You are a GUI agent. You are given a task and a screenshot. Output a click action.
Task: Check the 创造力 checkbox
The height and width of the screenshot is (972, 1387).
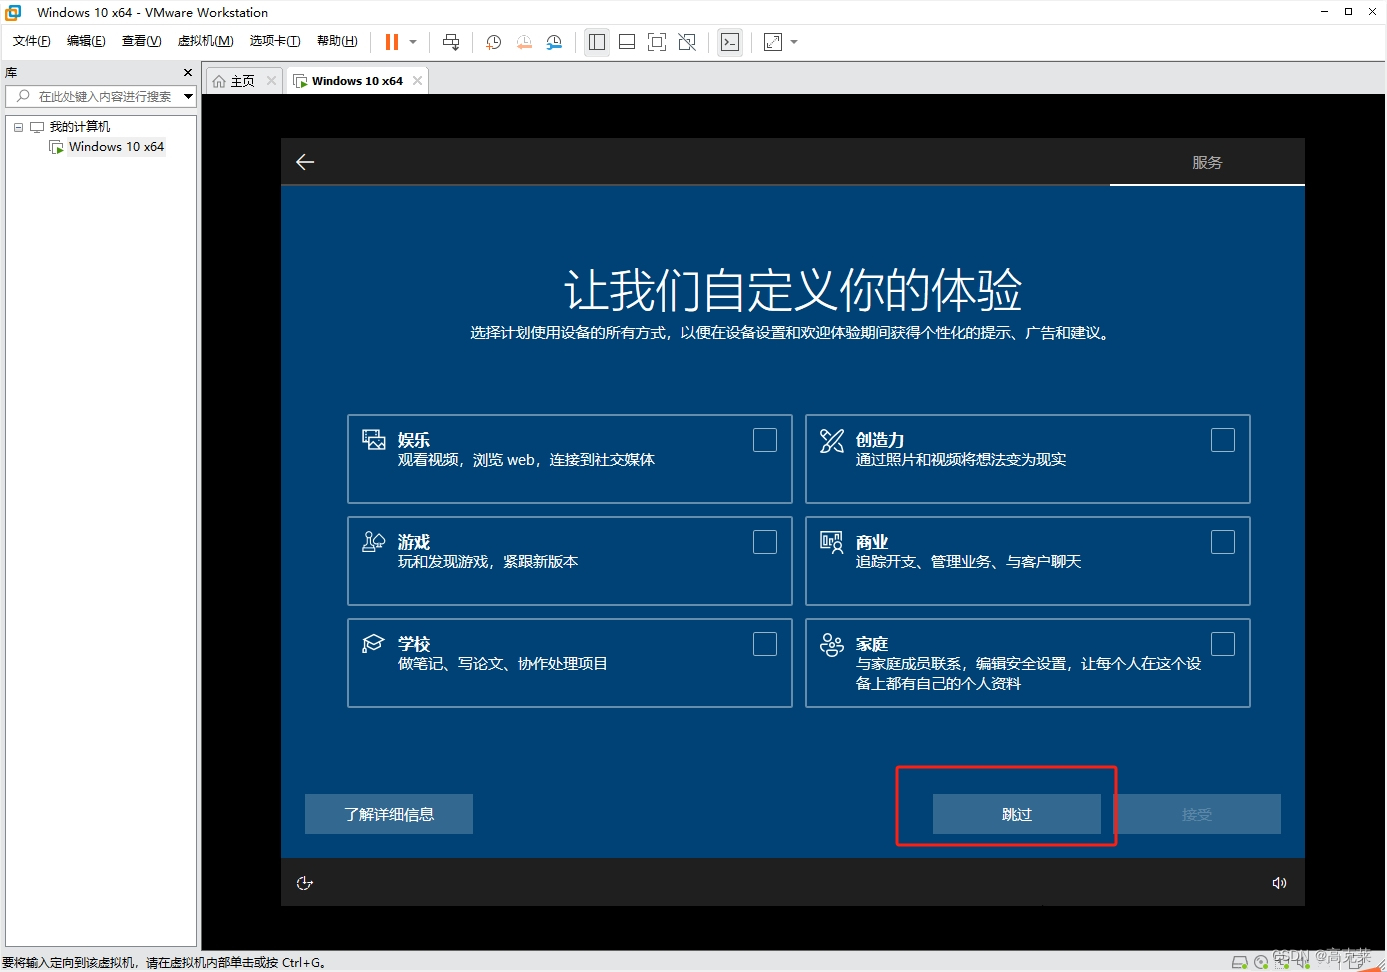(1223, 440)
